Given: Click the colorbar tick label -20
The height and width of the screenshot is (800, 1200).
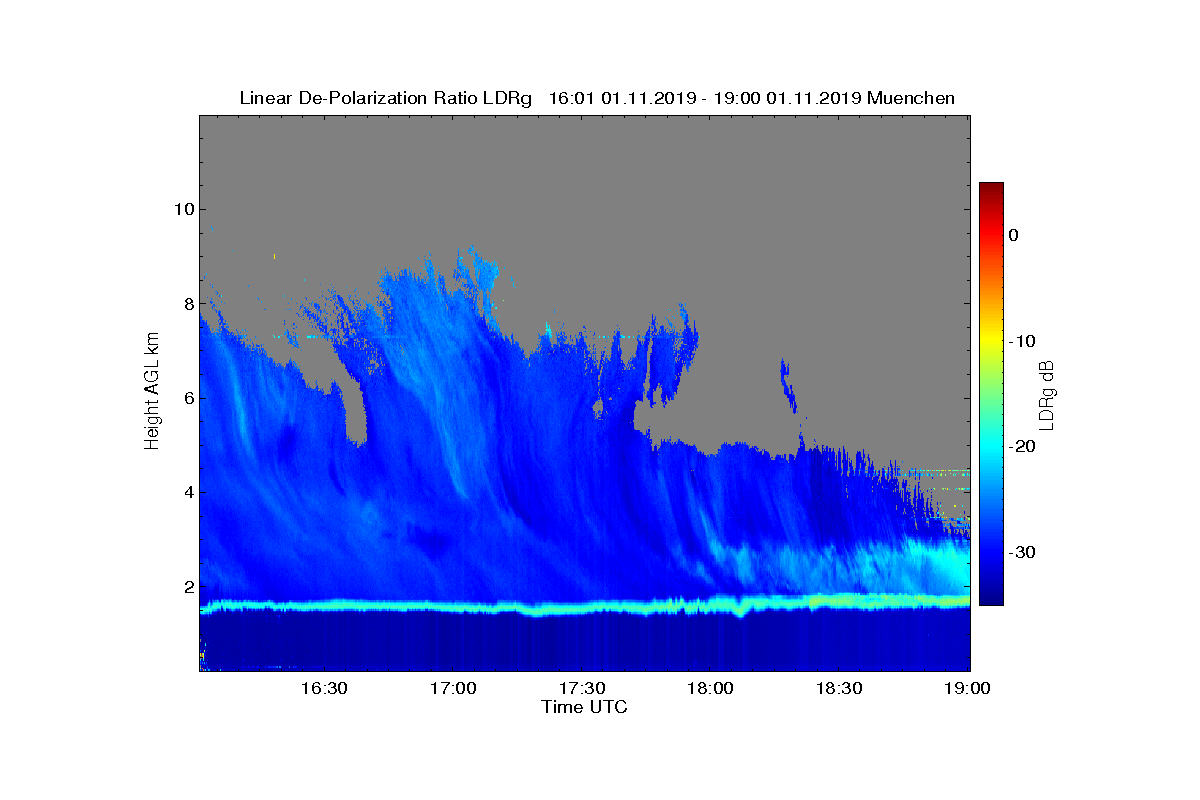Looking at the screenshot, I should click(x=1021, y=447).
